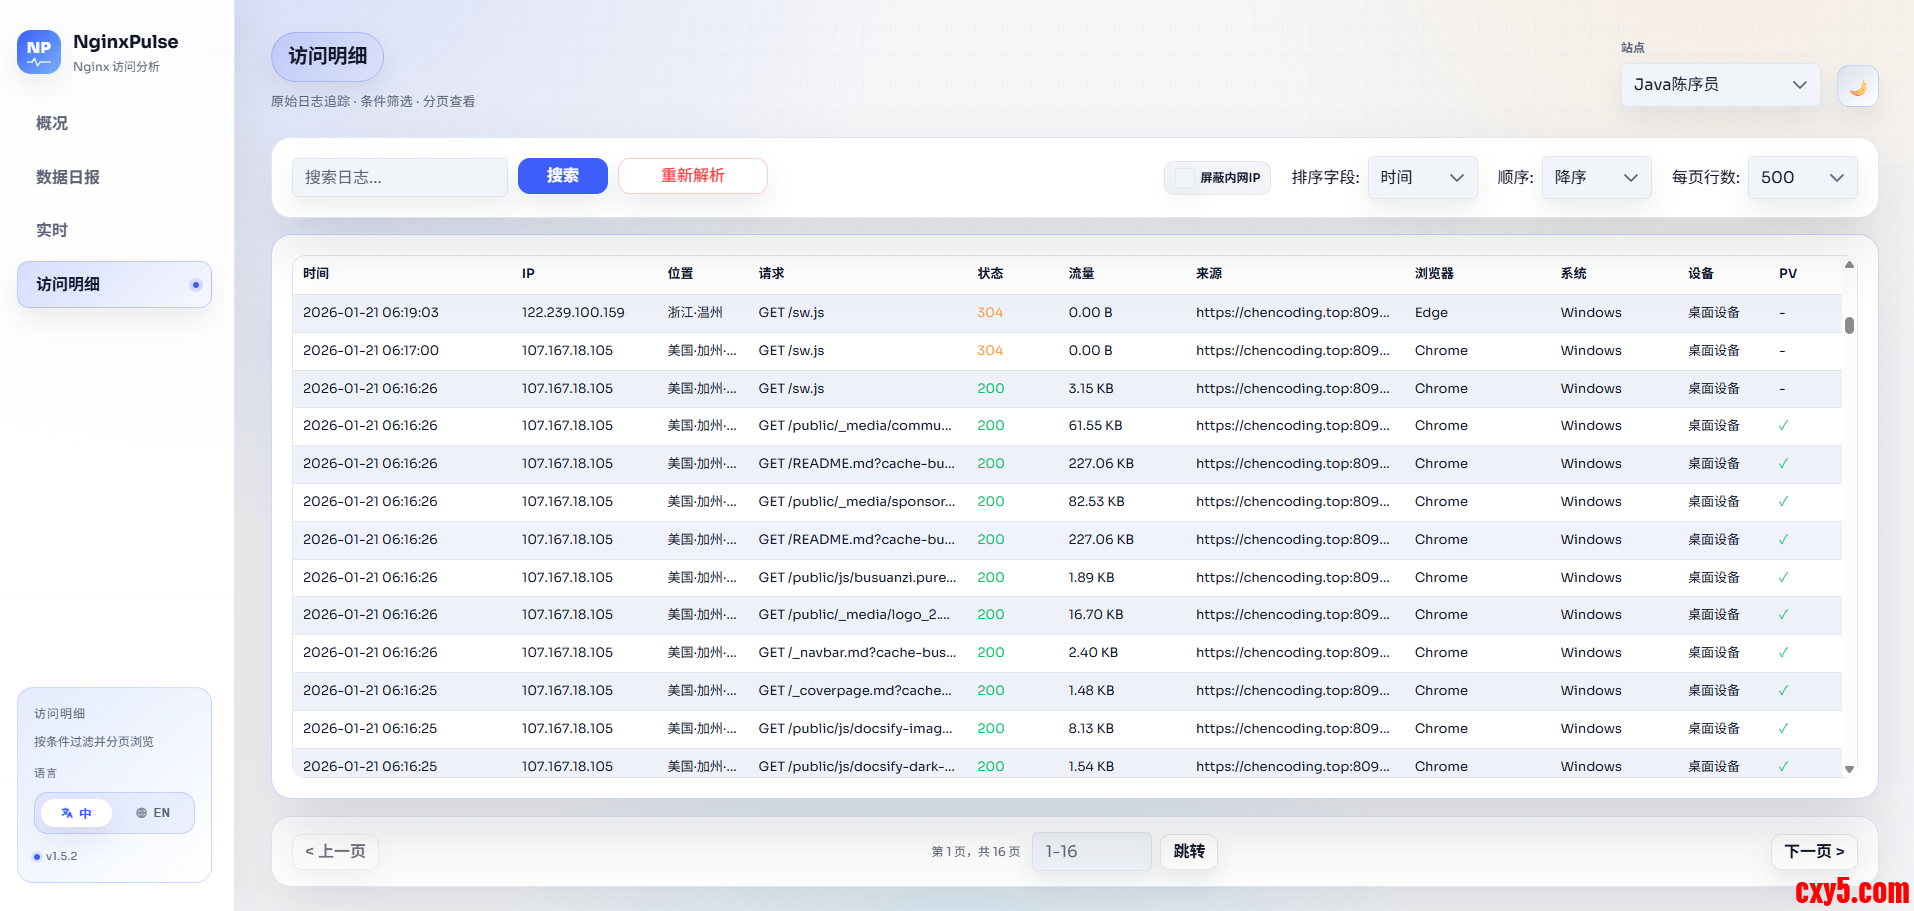
Task: Click the translate icon on Chinese language button
Action: click(67, 813)
